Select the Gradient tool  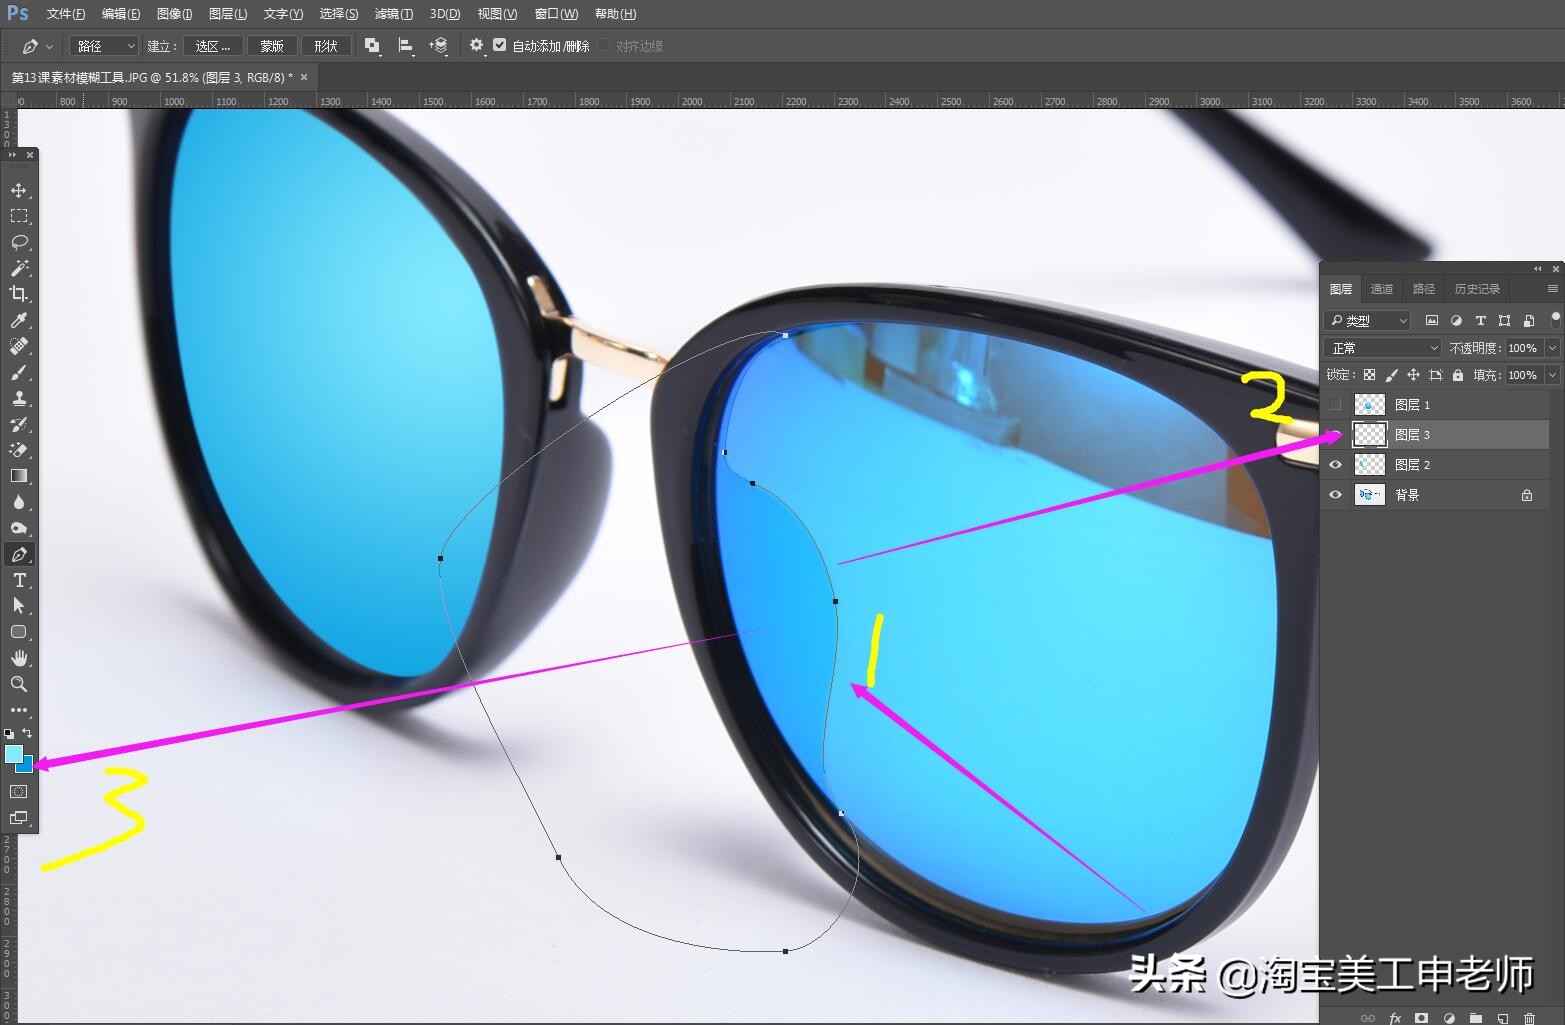(18, 476)
